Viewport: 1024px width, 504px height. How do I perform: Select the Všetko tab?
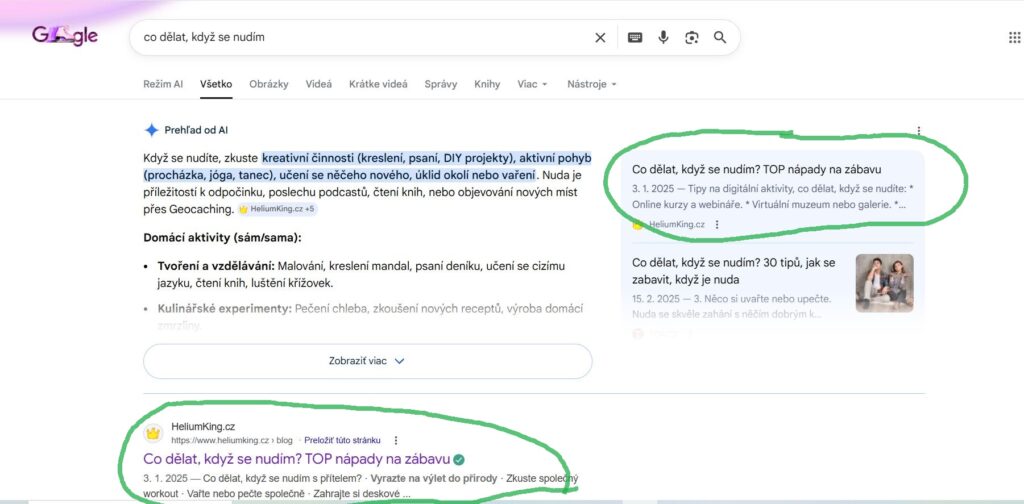tap(216, 84)
